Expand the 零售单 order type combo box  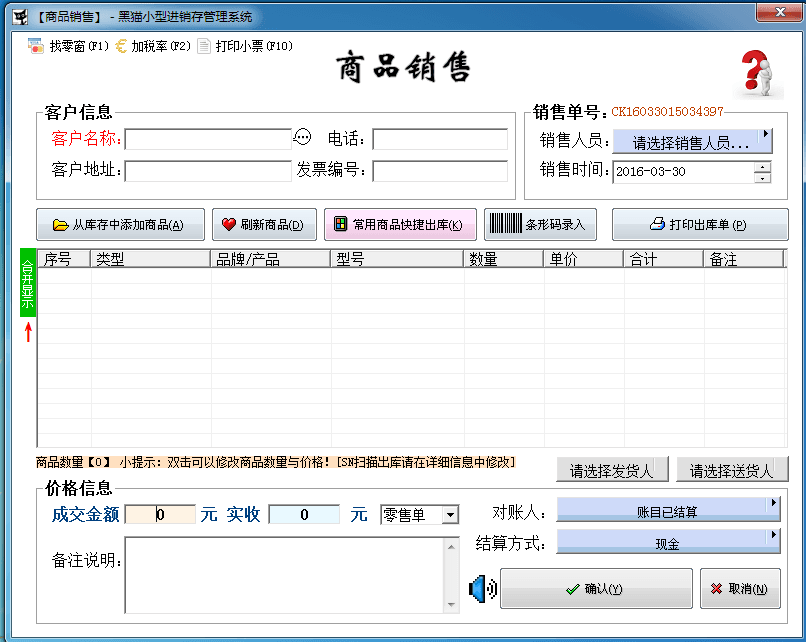[450, 515]
